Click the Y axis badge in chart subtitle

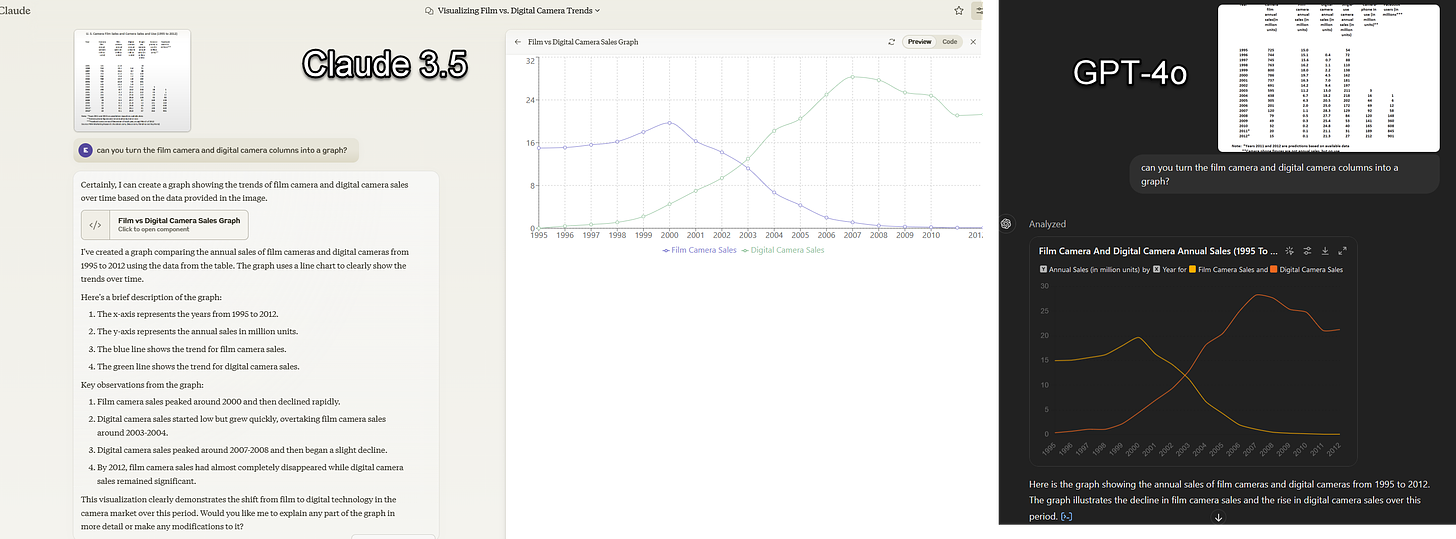pyautogui.click(x=1043, y=269)
